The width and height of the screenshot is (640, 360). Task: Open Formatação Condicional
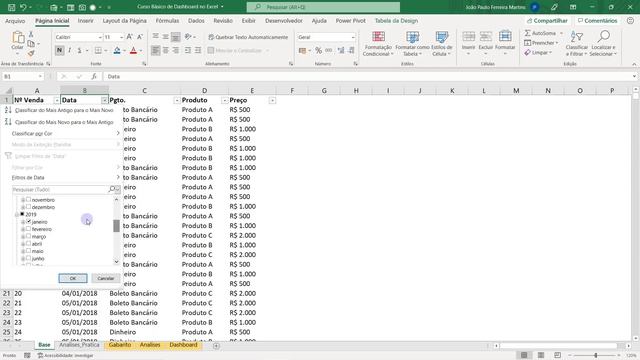click(x=378, y=43)
